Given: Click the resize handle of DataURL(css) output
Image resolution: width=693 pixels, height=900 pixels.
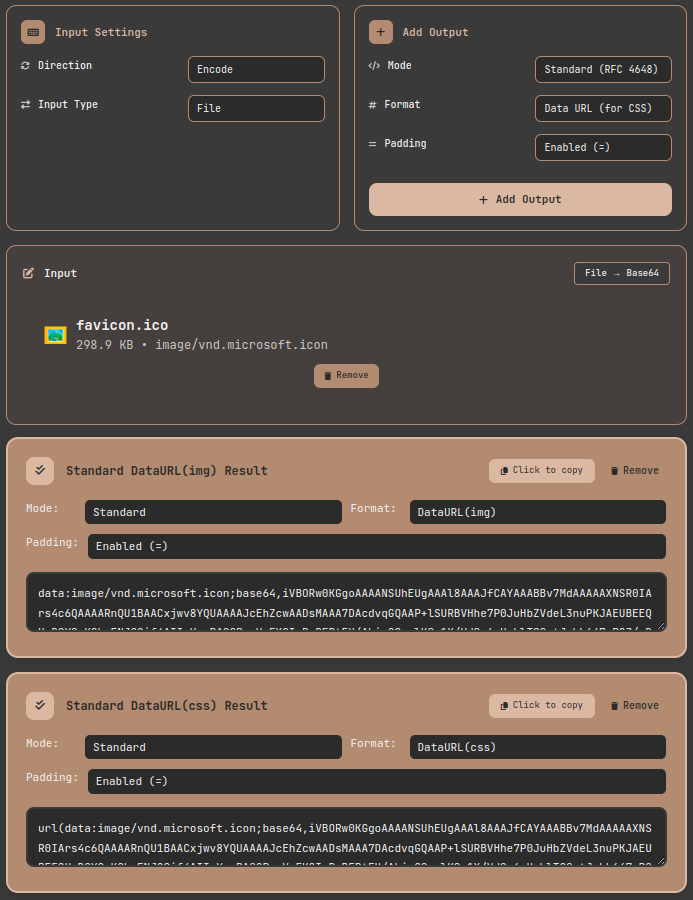Looking at the screenshot, I should coord(661,861).
